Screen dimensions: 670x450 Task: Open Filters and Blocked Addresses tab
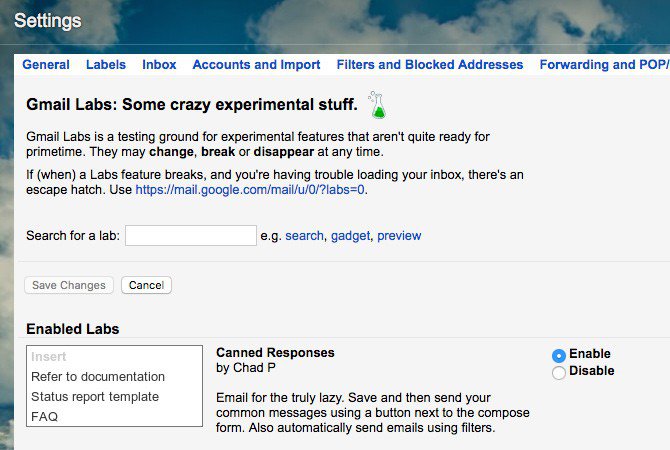[430, 65]
